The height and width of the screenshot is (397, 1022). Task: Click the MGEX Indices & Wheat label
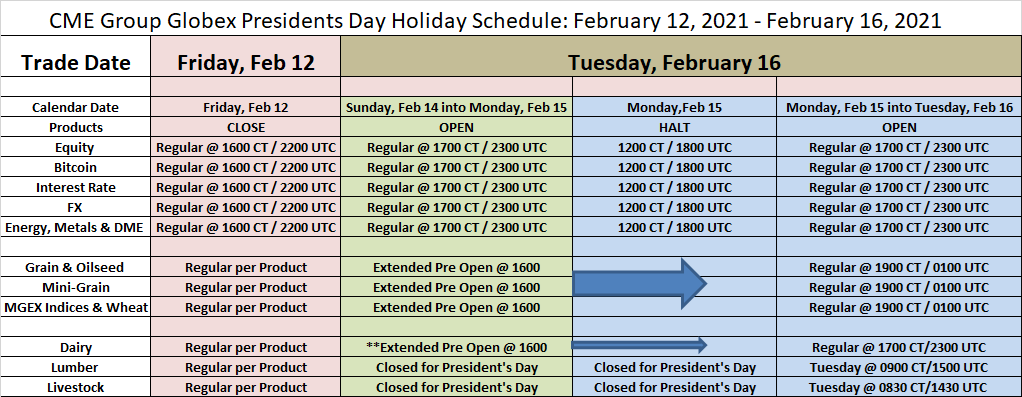click(76, 307)
